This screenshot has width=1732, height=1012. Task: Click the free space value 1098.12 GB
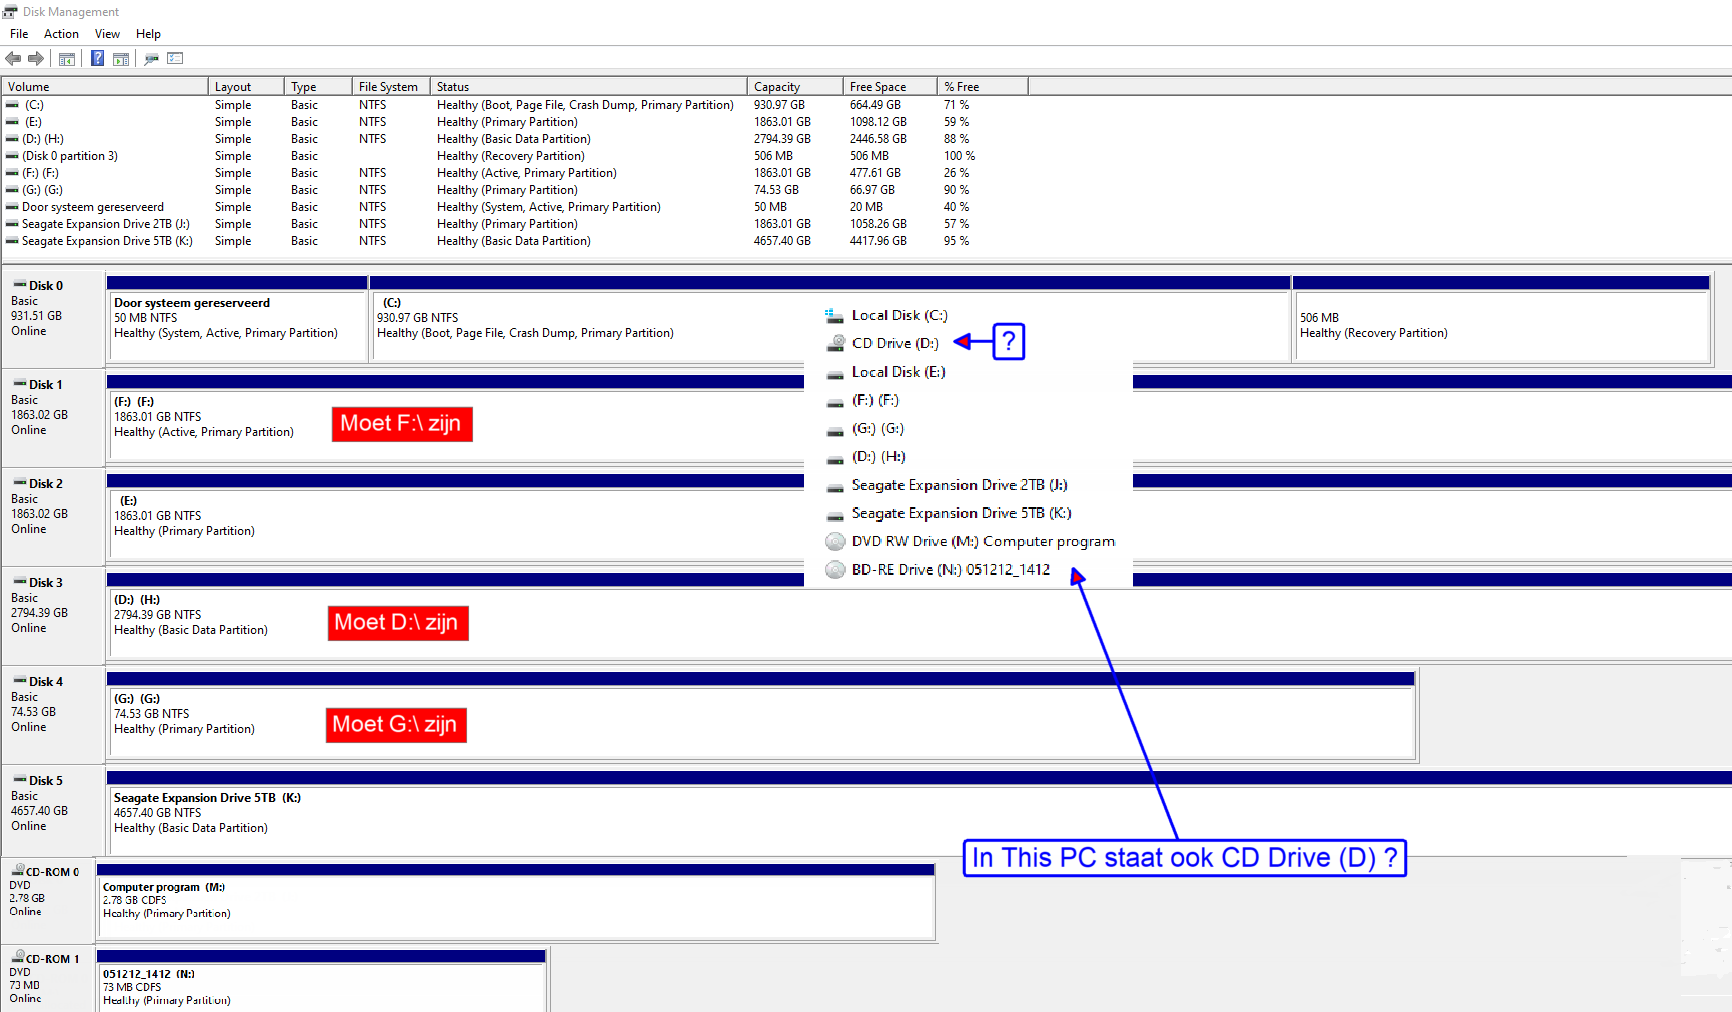coord(878,122)
